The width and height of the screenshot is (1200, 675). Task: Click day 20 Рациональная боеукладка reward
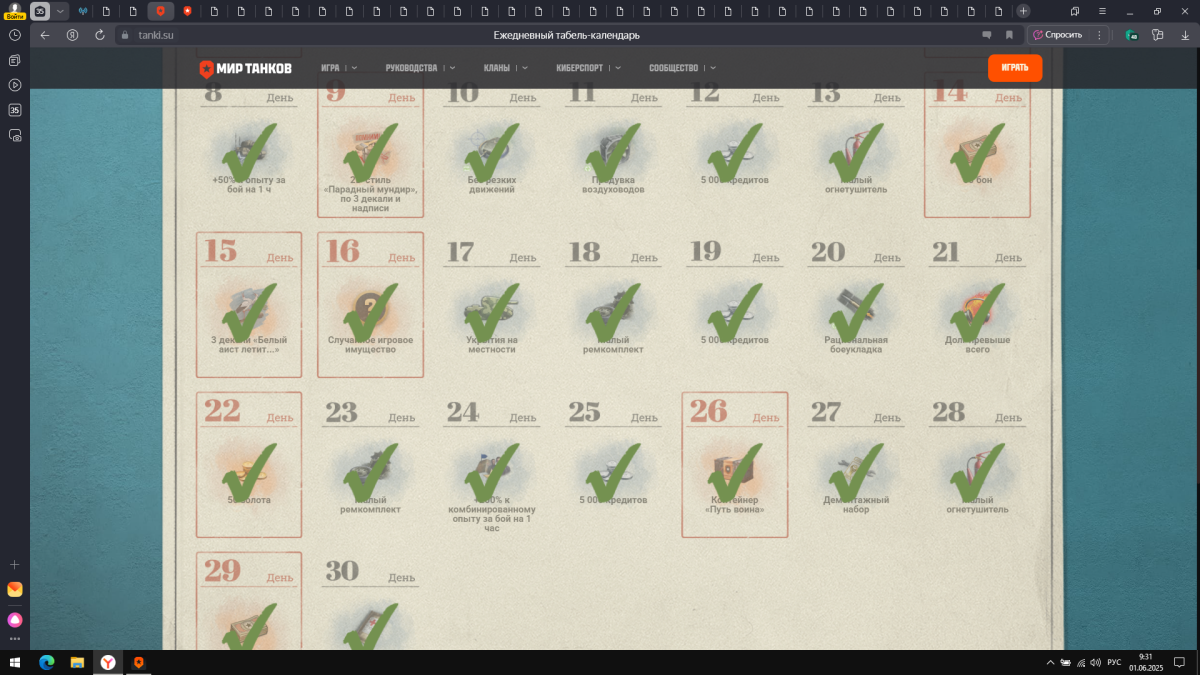[856, 305]
